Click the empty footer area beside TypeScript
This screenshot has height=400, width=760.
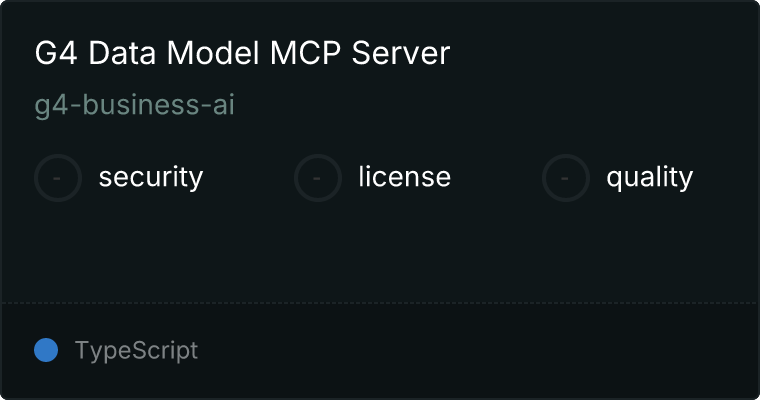477,351
